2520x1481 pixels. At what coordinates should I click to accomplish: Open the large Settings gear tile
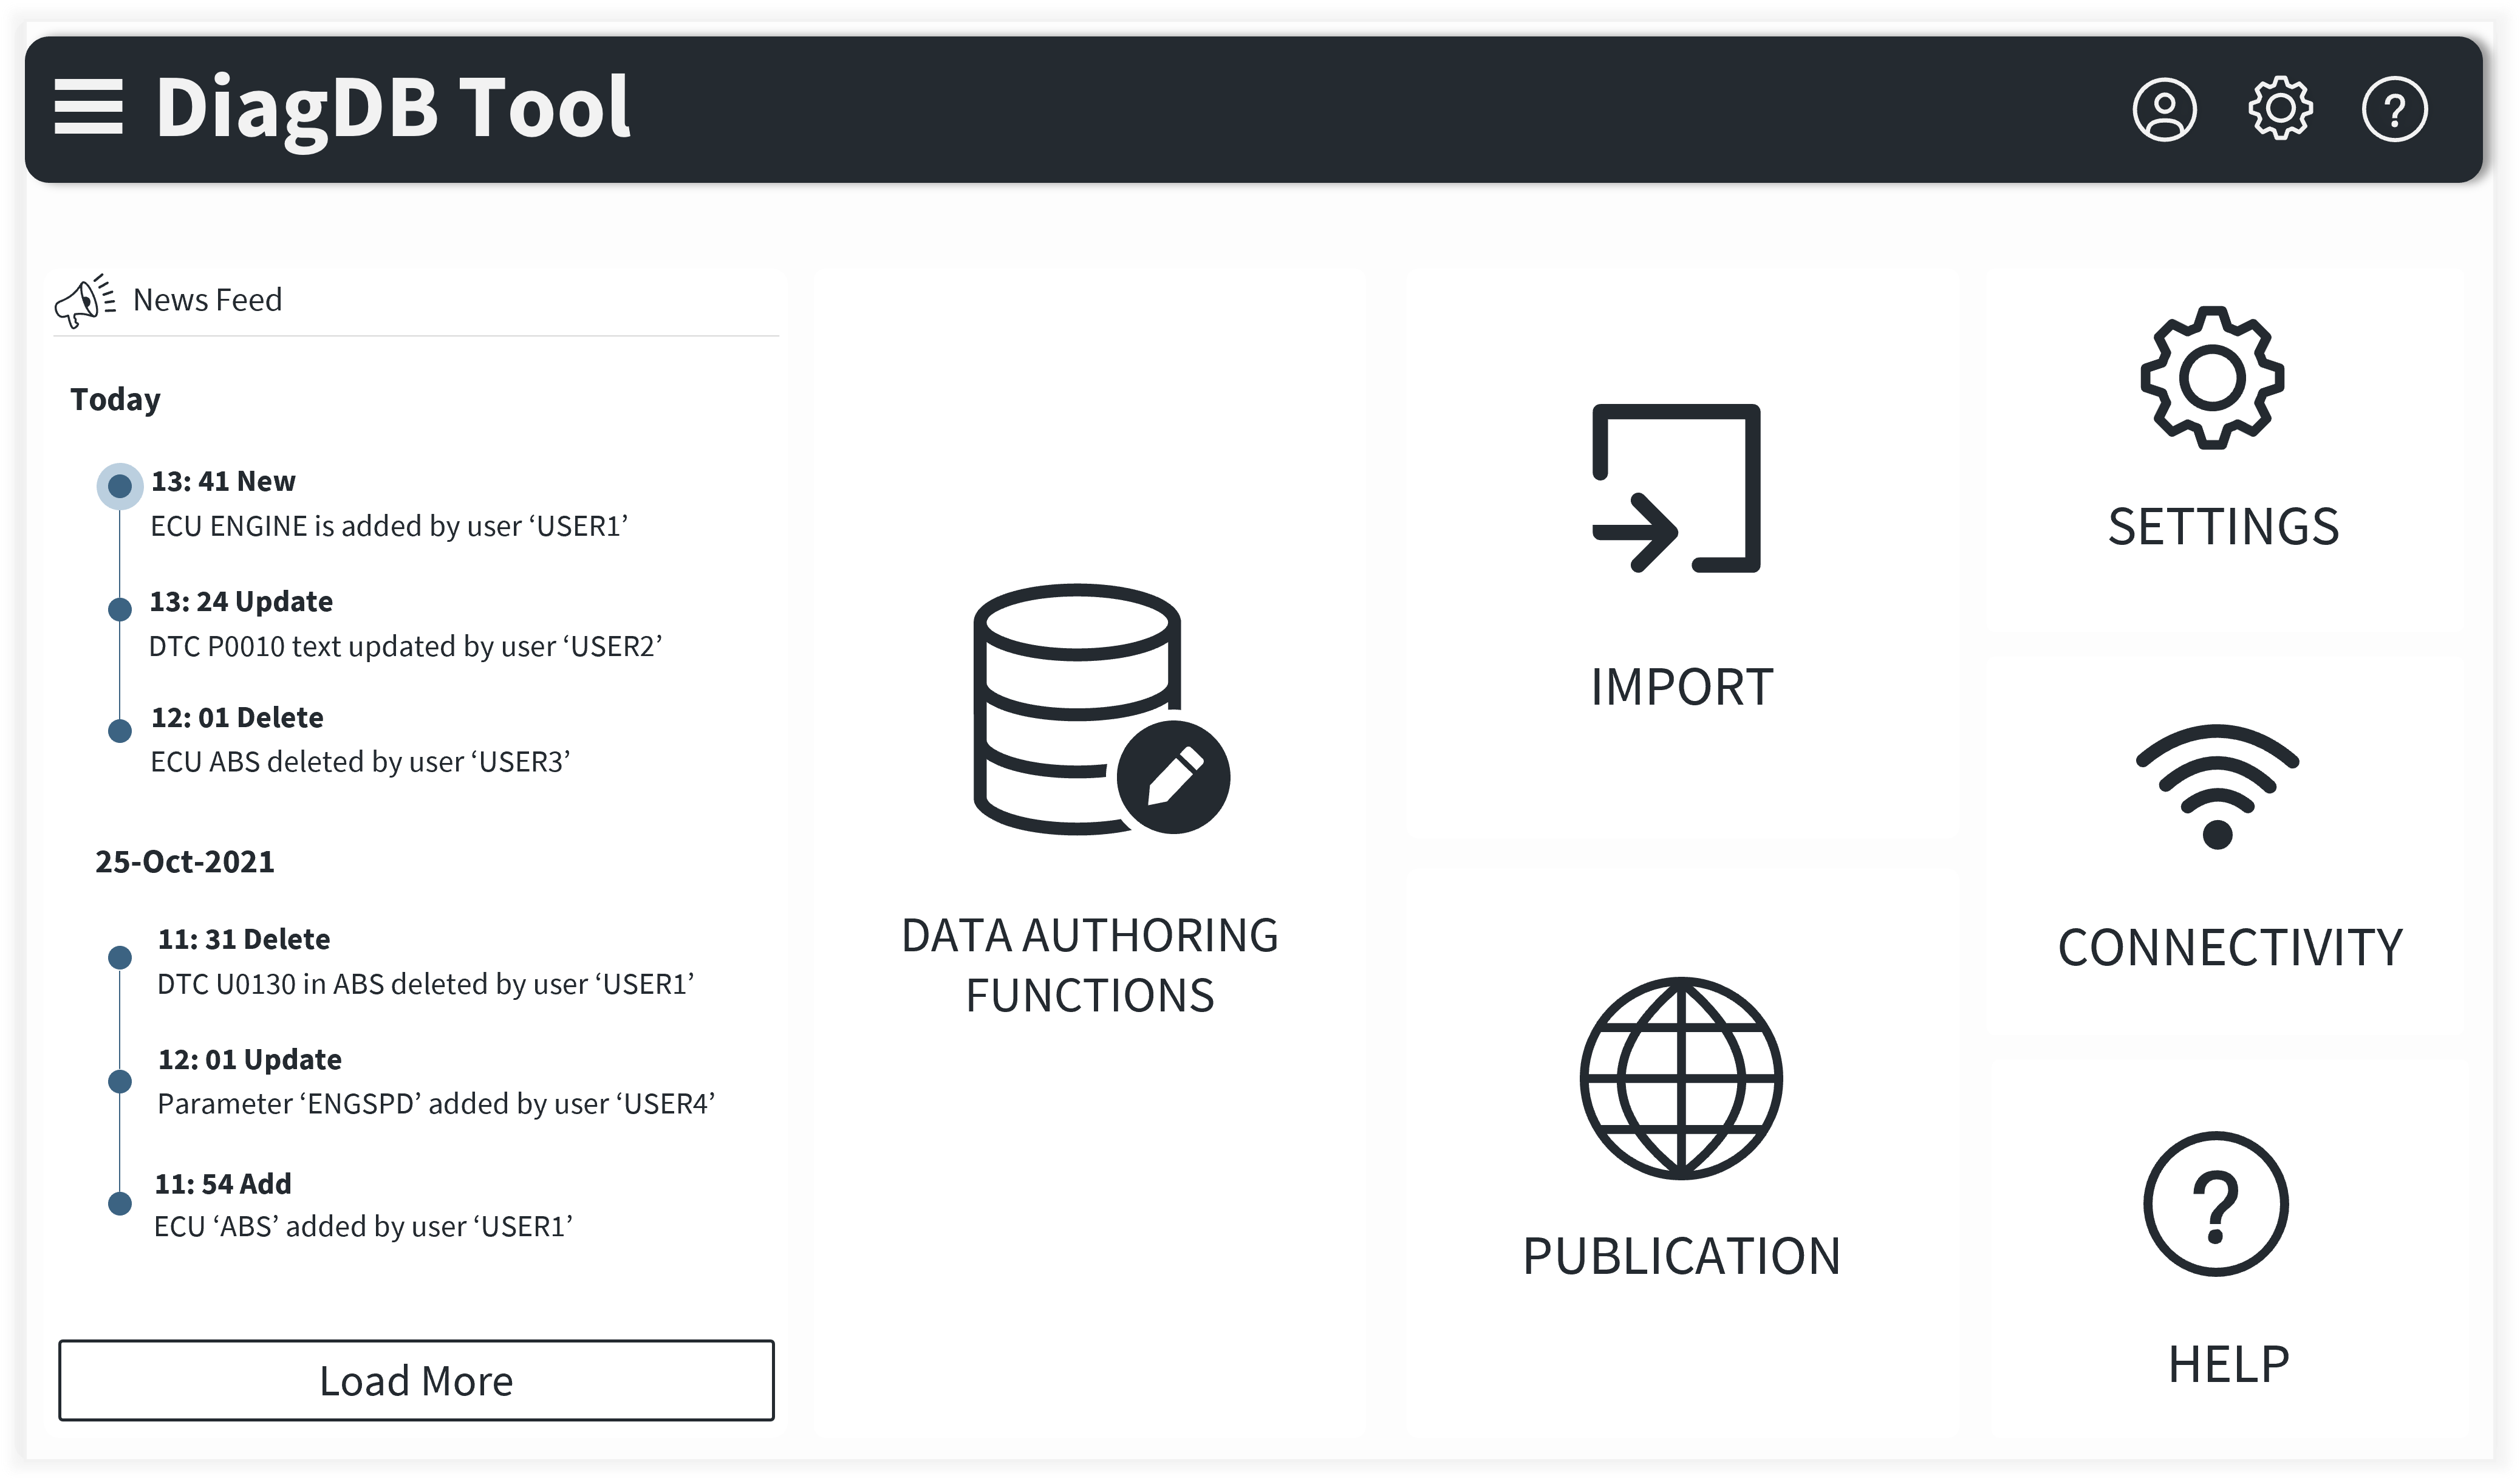[x=2212, y=378]
